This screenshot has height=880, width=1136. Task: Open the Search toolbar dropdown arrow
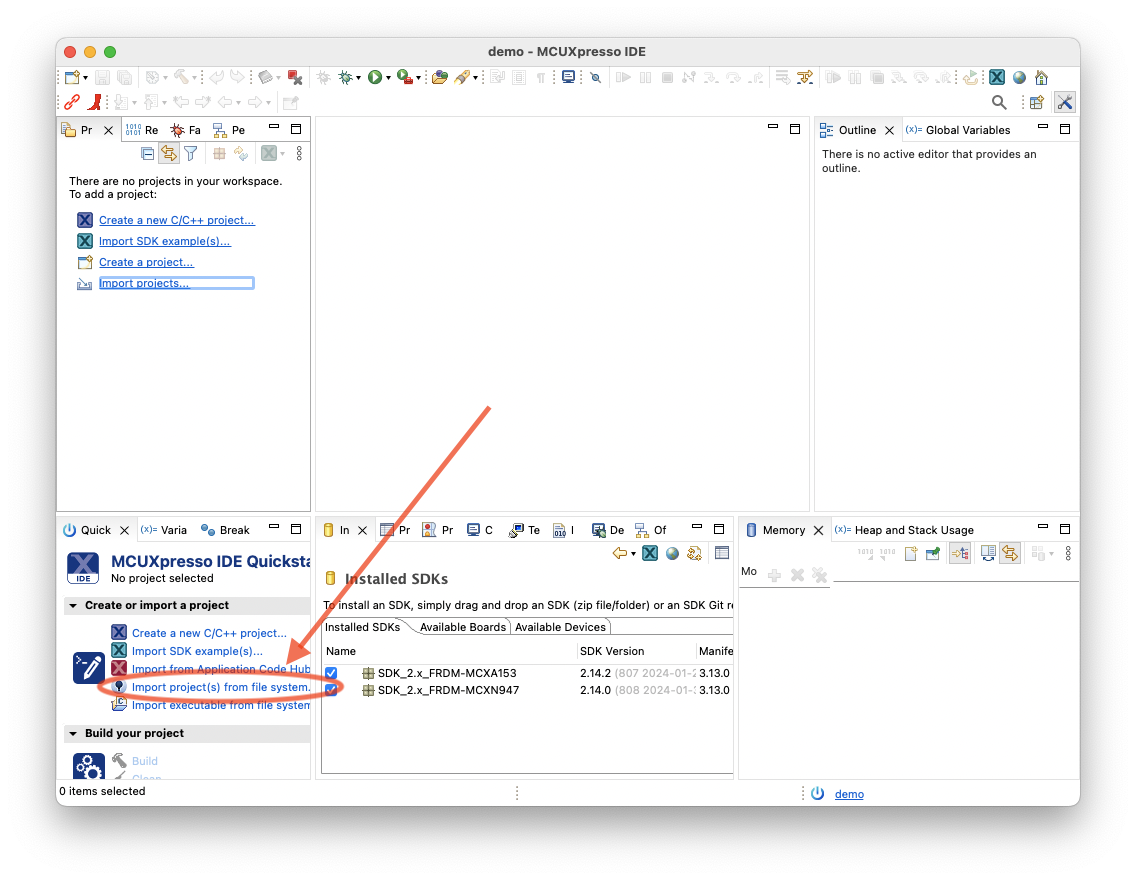tap(475, 78)
